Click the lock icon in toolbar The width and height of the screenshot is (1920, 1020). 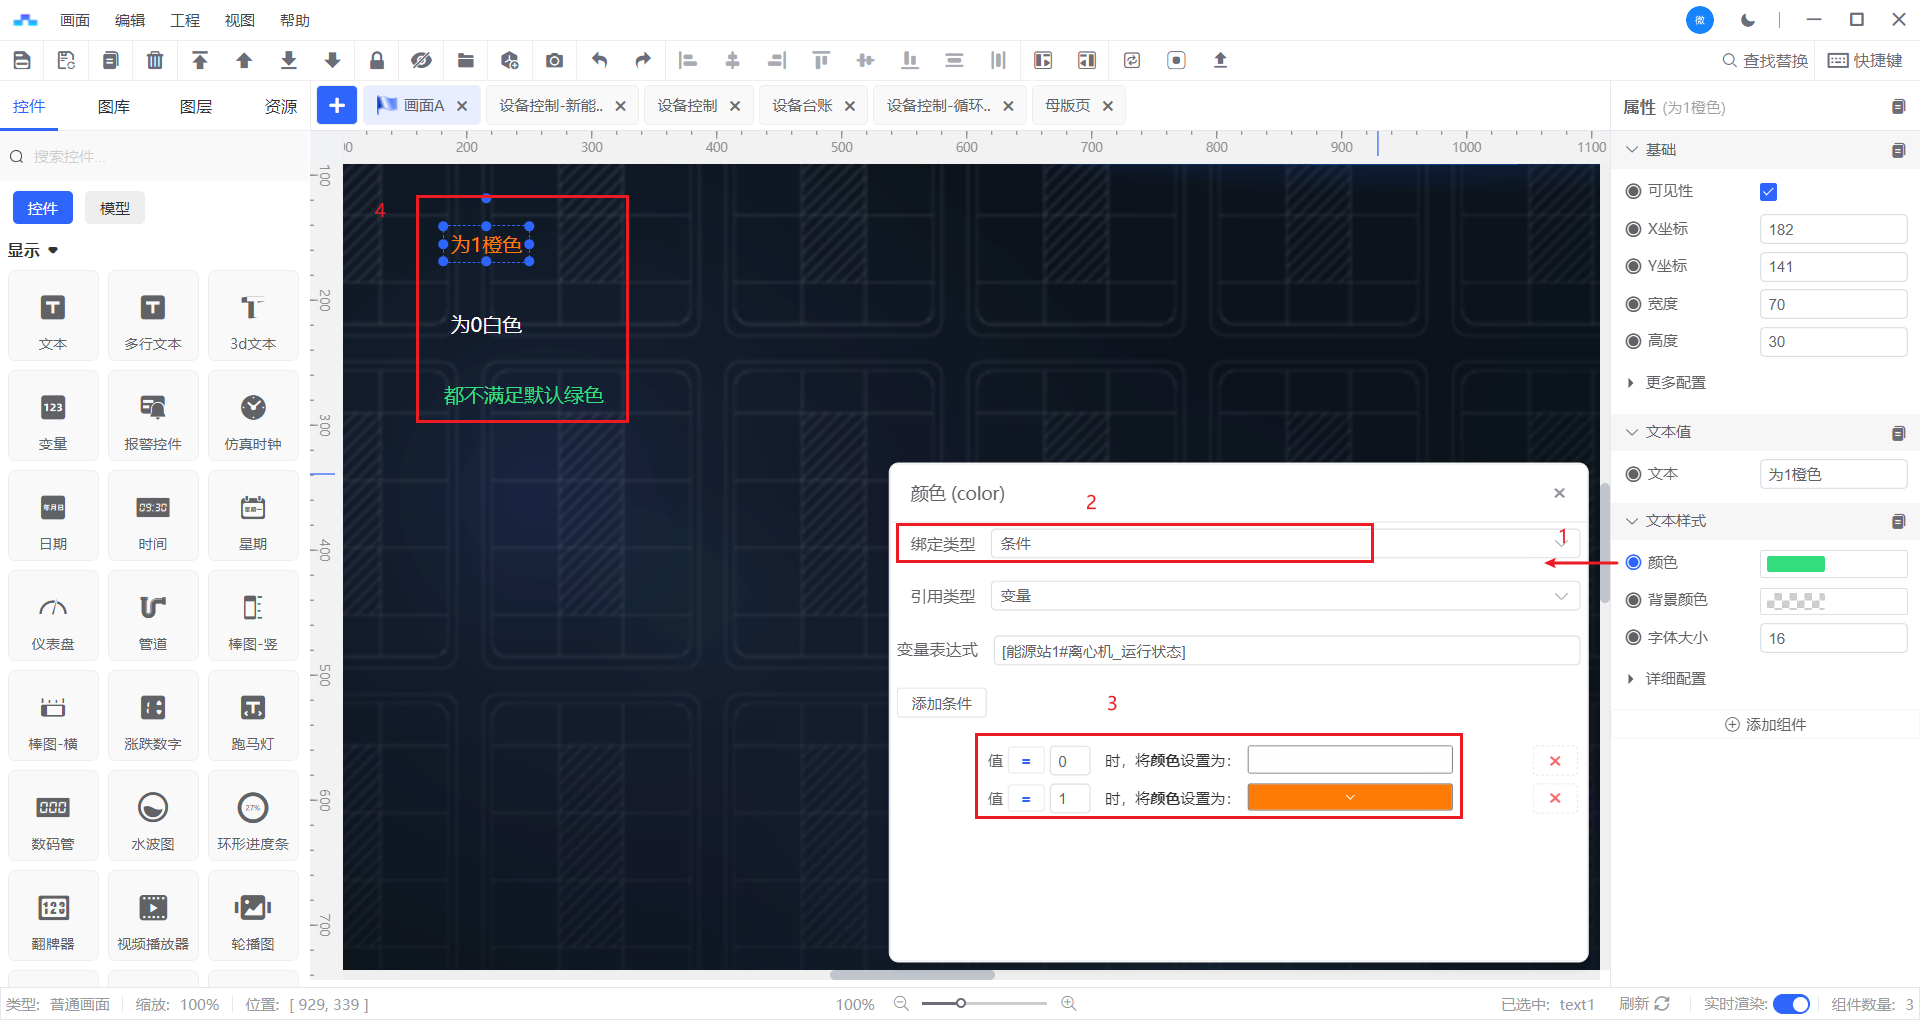coord(377,61)
